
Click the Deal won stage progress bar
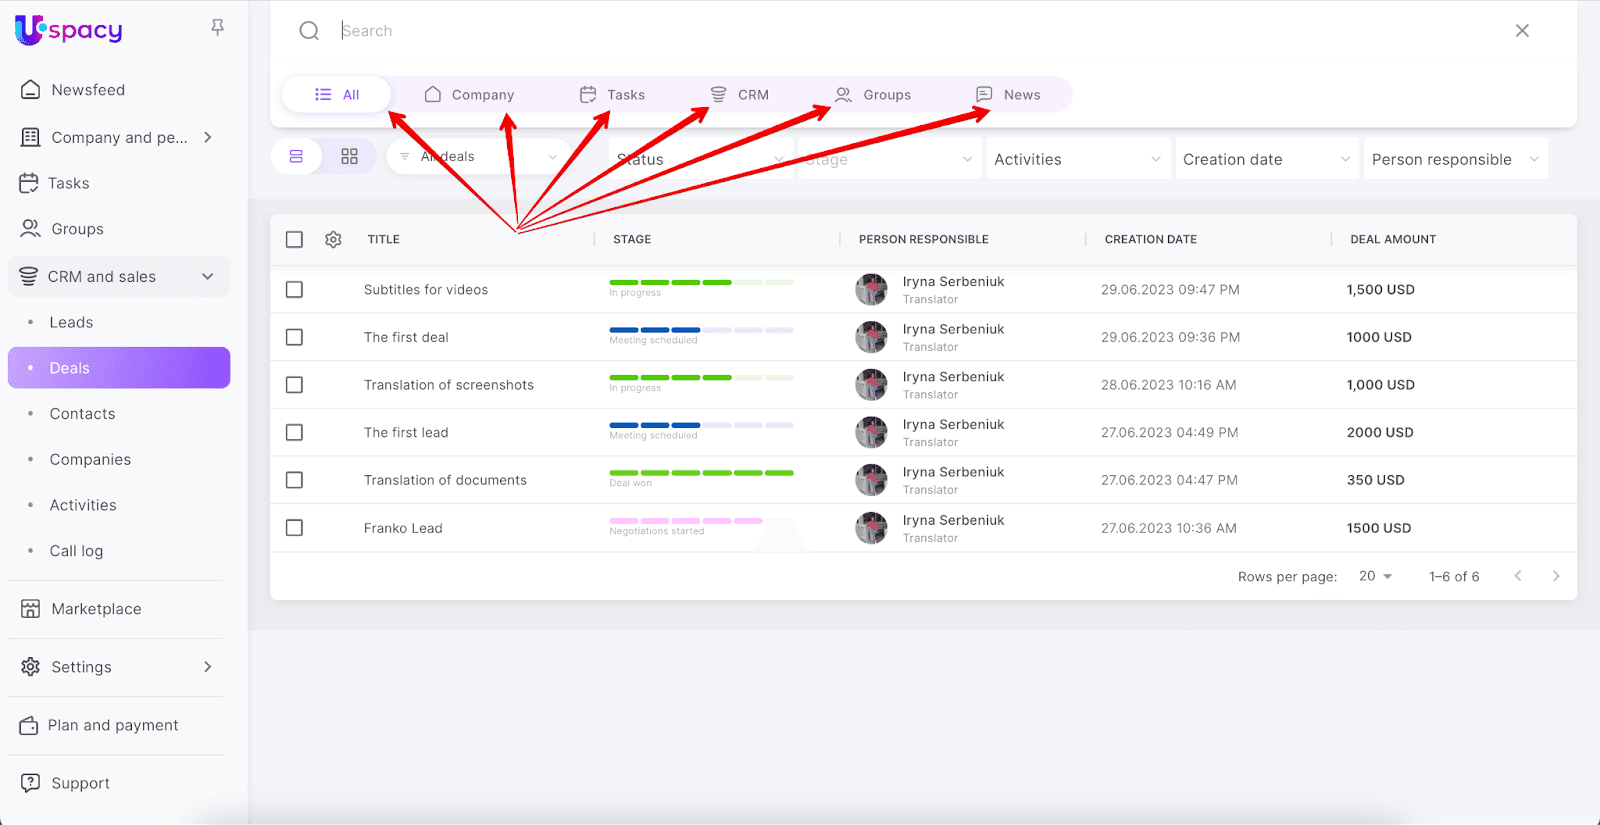[701, 473]
